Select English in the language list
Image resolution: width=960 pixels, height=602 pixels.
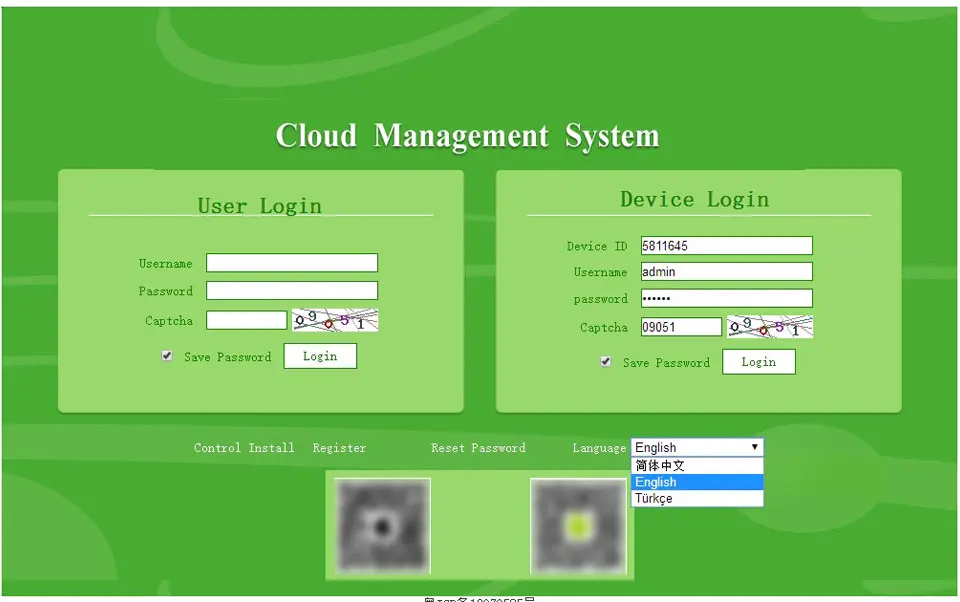pos(697,482)
